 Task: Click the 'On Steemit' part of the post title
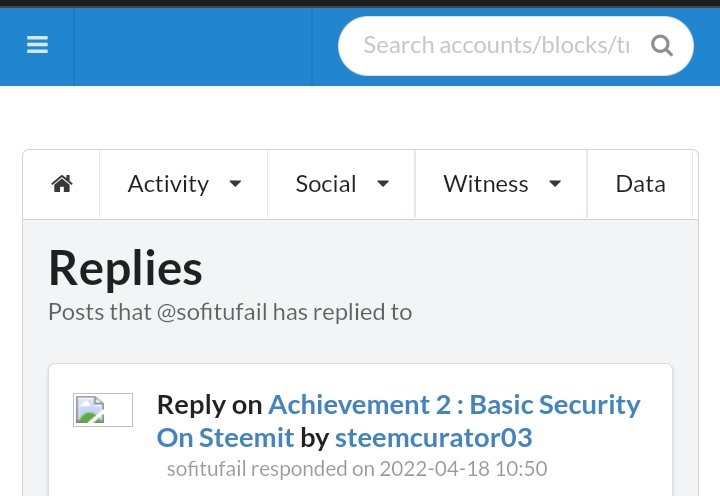(x=225, y=438)
